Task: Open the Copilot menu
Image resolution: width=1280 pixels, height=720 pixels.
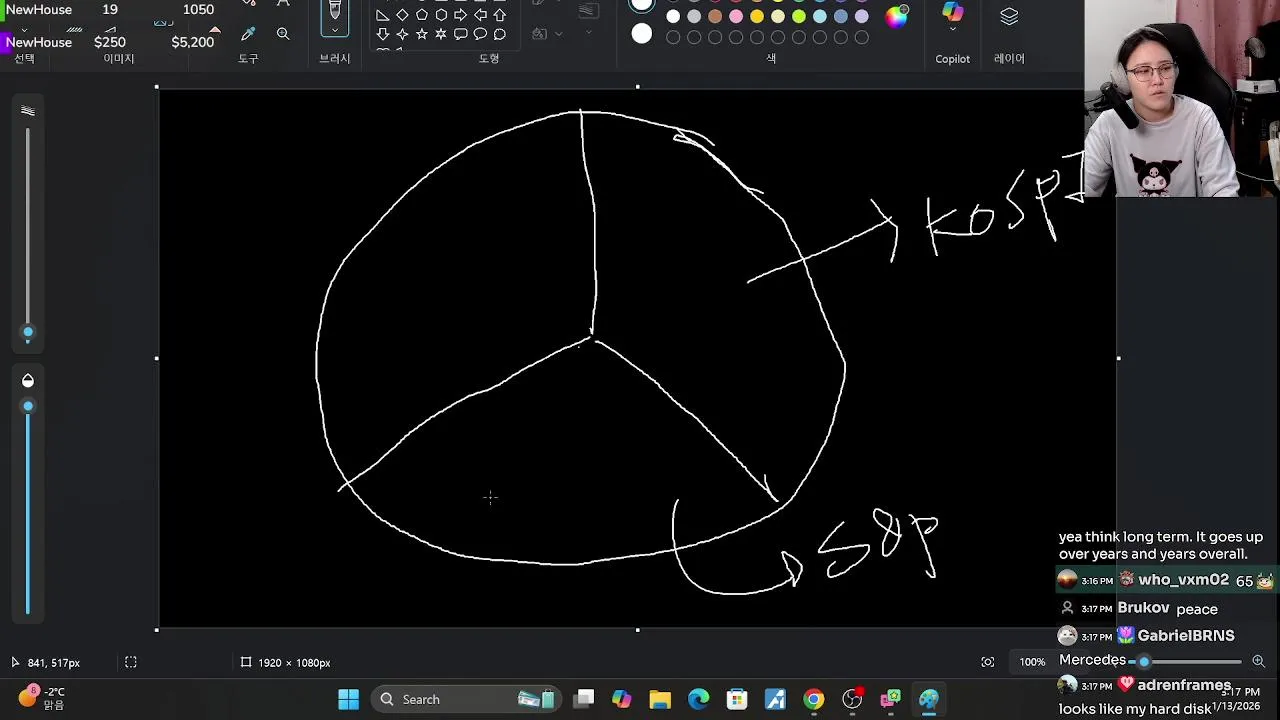Action: (952, 30)
